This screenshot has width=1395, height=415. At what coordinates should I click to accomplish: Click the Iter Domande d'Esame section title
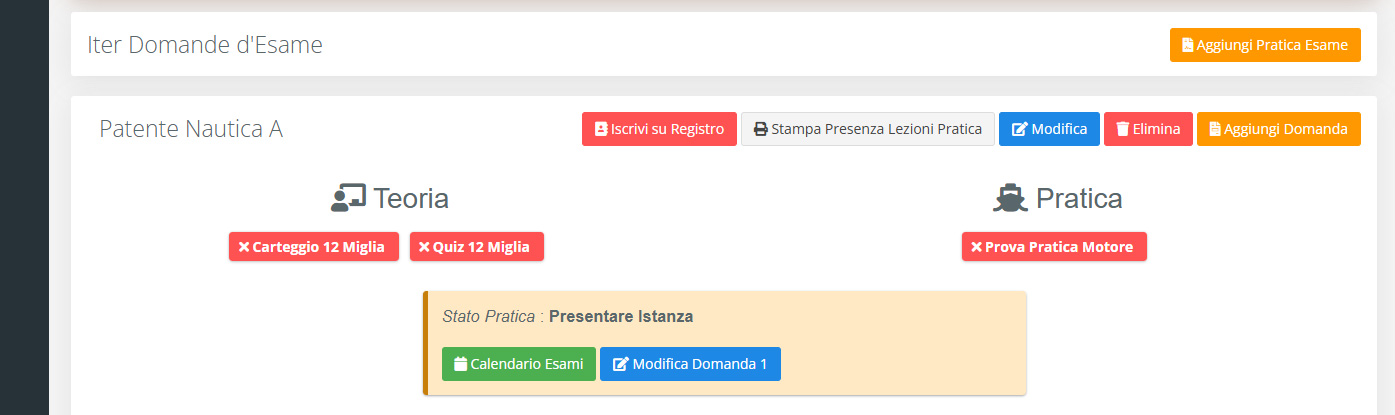205,45
